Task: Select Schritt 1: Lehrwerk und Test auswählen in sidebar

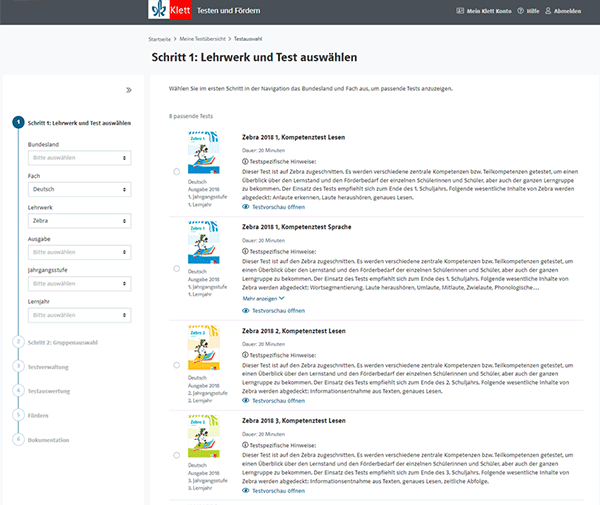Action: pos(79,123)
